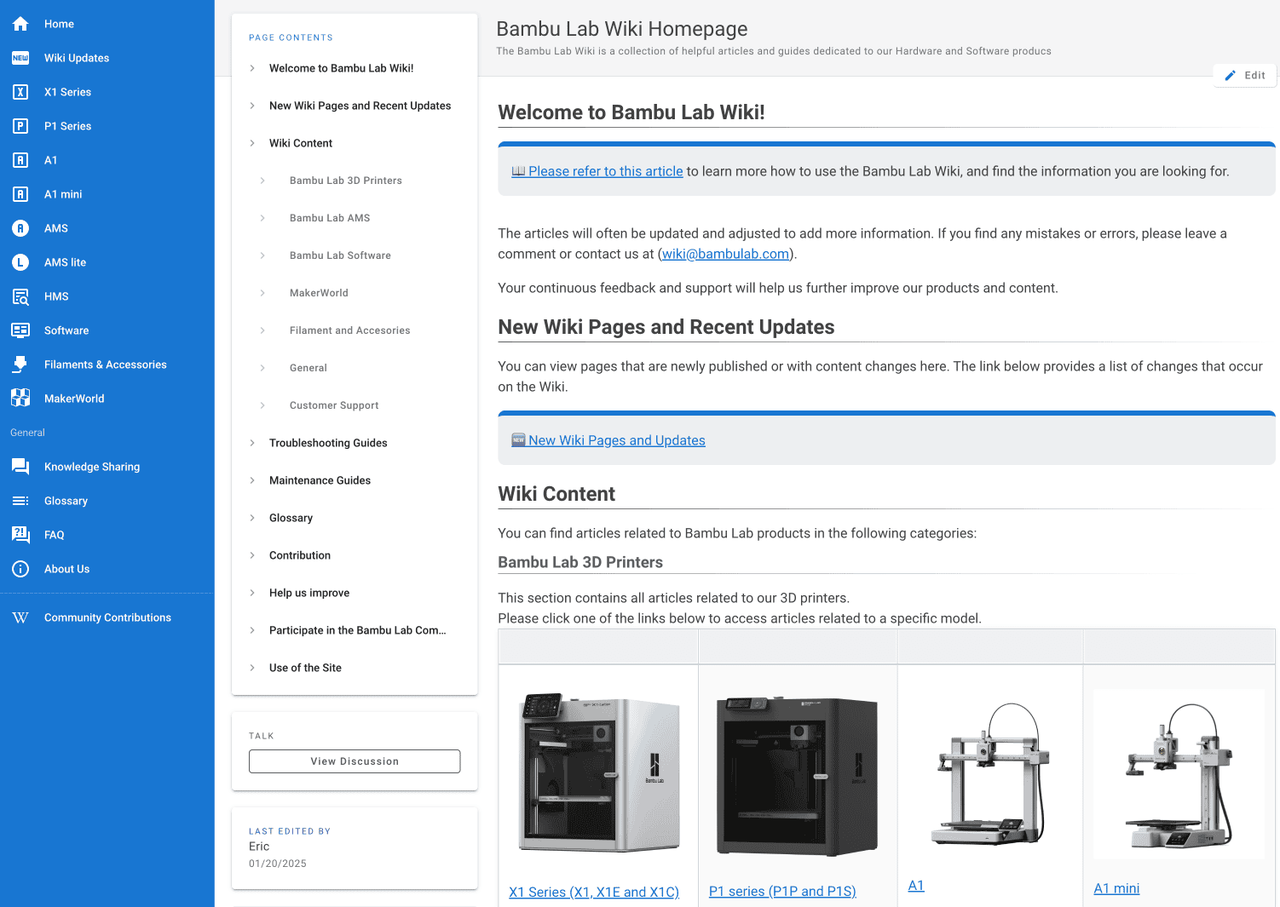Open the 'Please refer to this article' link
The image size is (1280, 907).
[605, 171]
